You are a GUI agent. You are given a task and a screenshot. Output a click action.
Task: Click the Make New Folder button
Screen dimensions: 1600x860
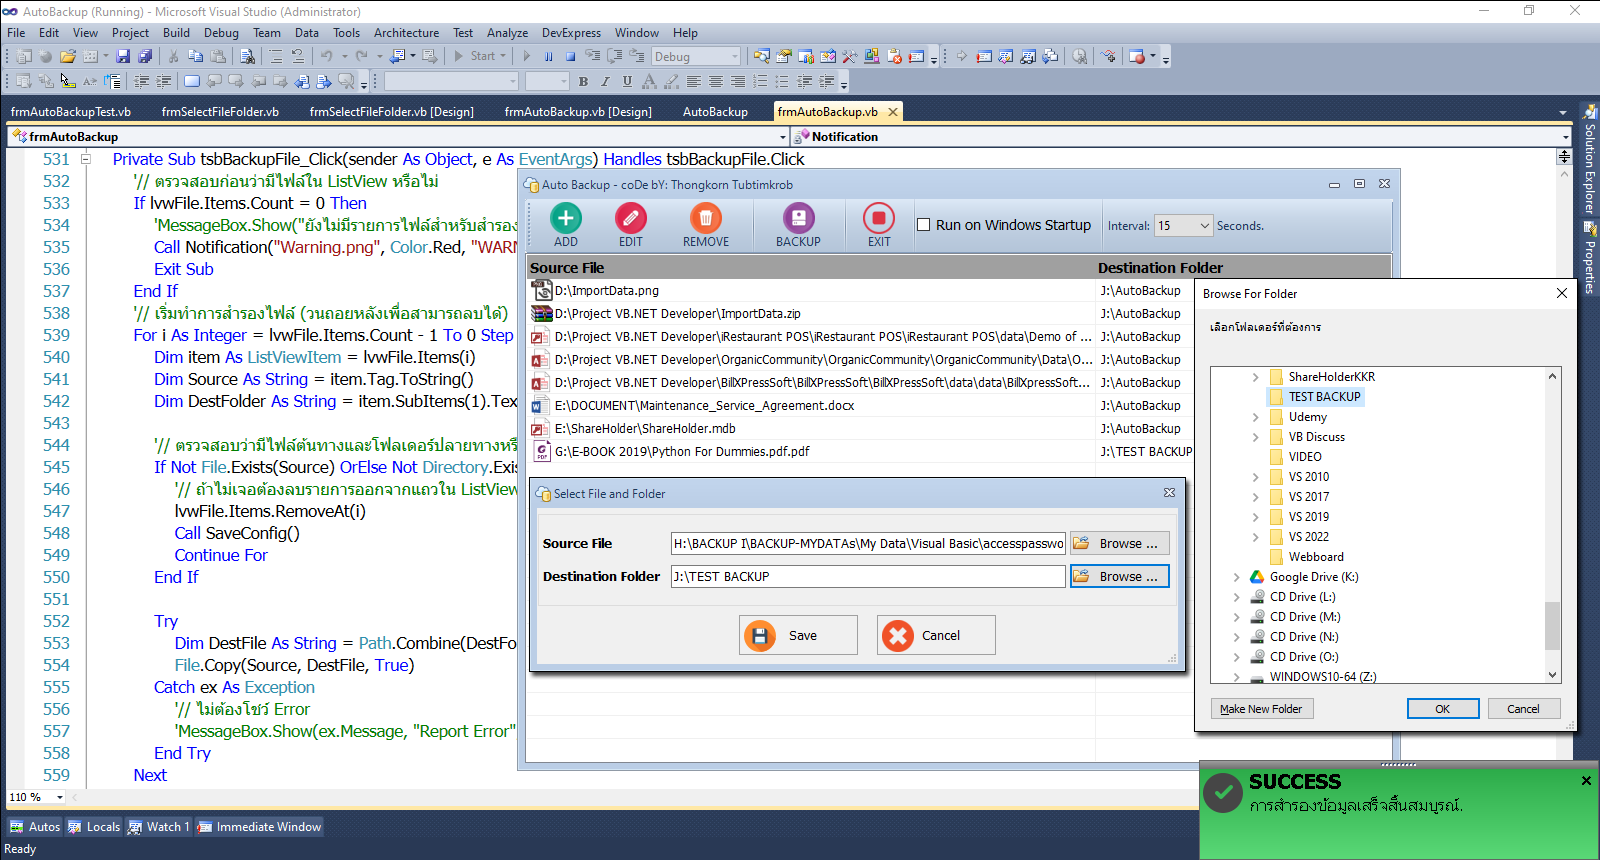point(1261,709)
